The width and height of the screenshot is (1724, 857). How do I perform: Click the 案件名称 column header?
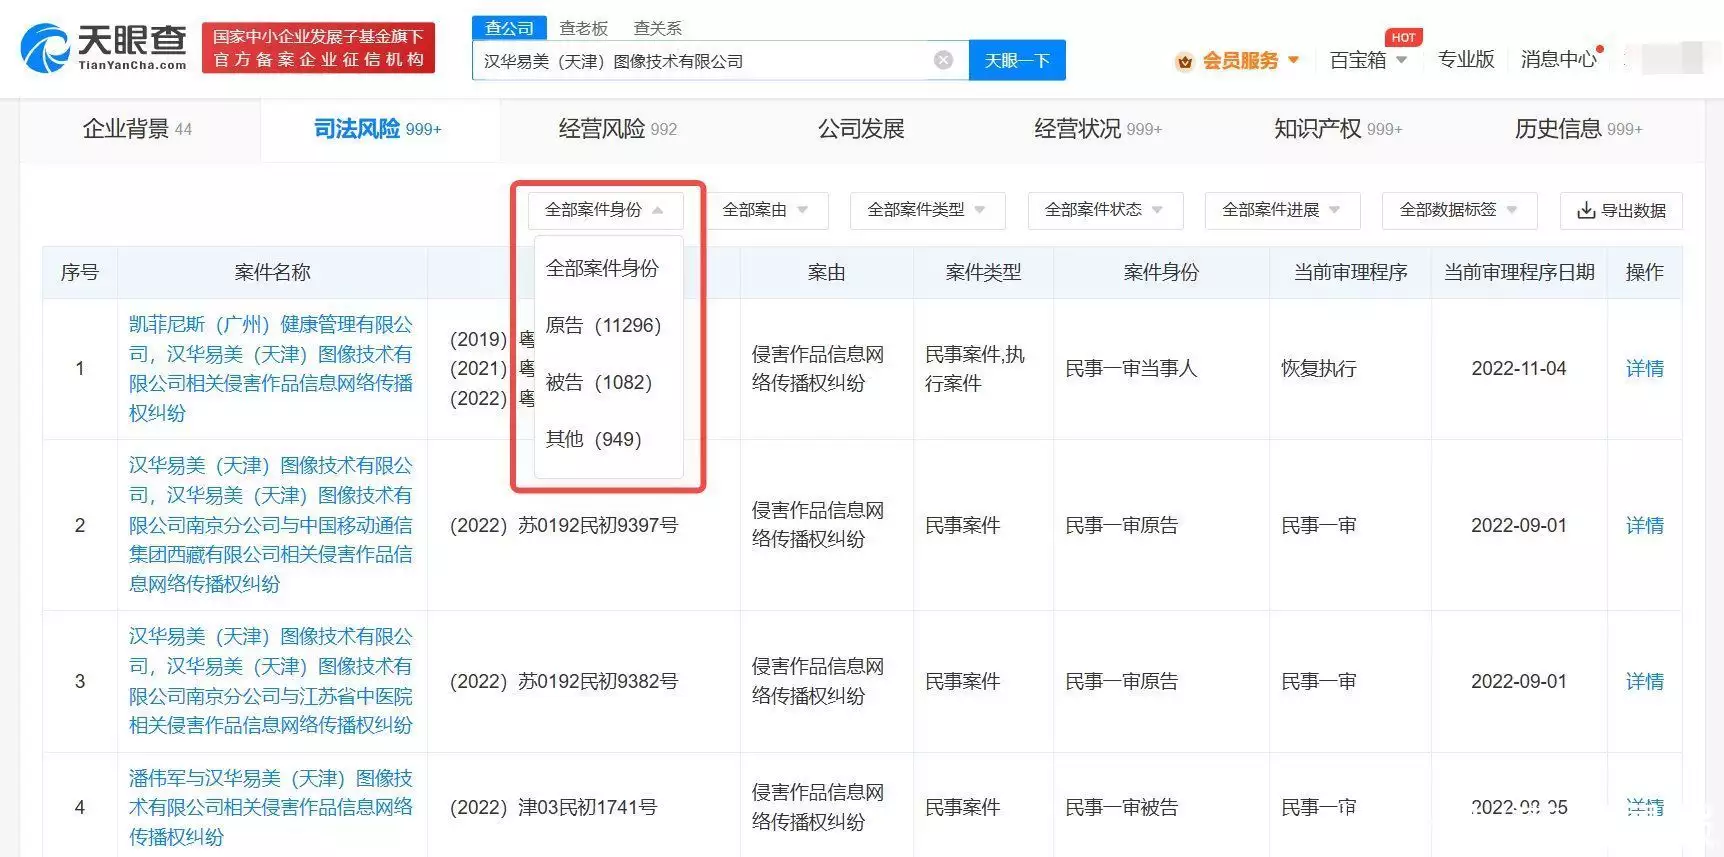click(272, 272)
